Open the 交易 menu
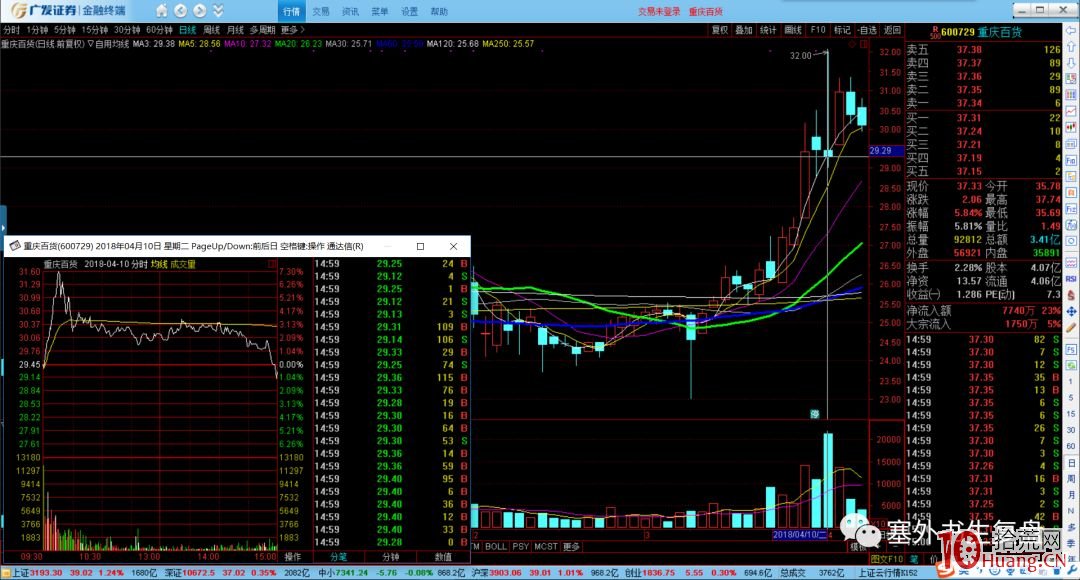 pos(321,12)
